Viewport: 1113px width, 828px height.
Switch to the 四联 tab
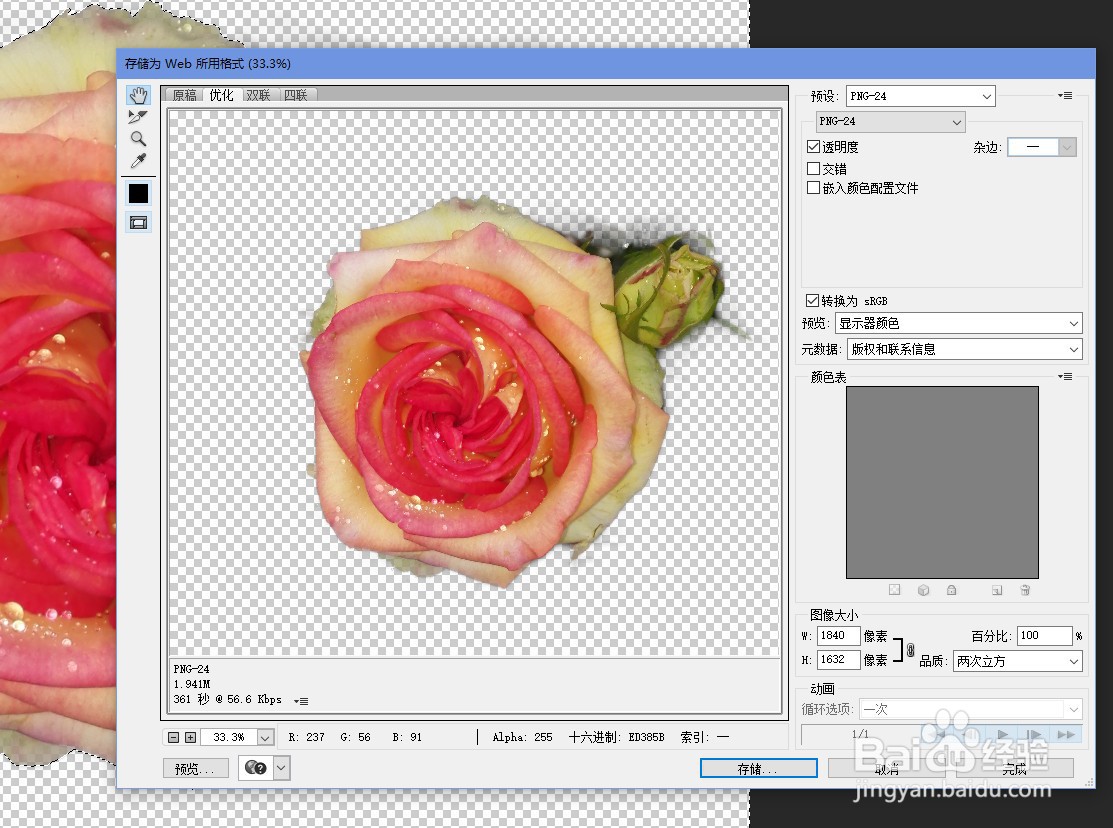click(296, 95)
